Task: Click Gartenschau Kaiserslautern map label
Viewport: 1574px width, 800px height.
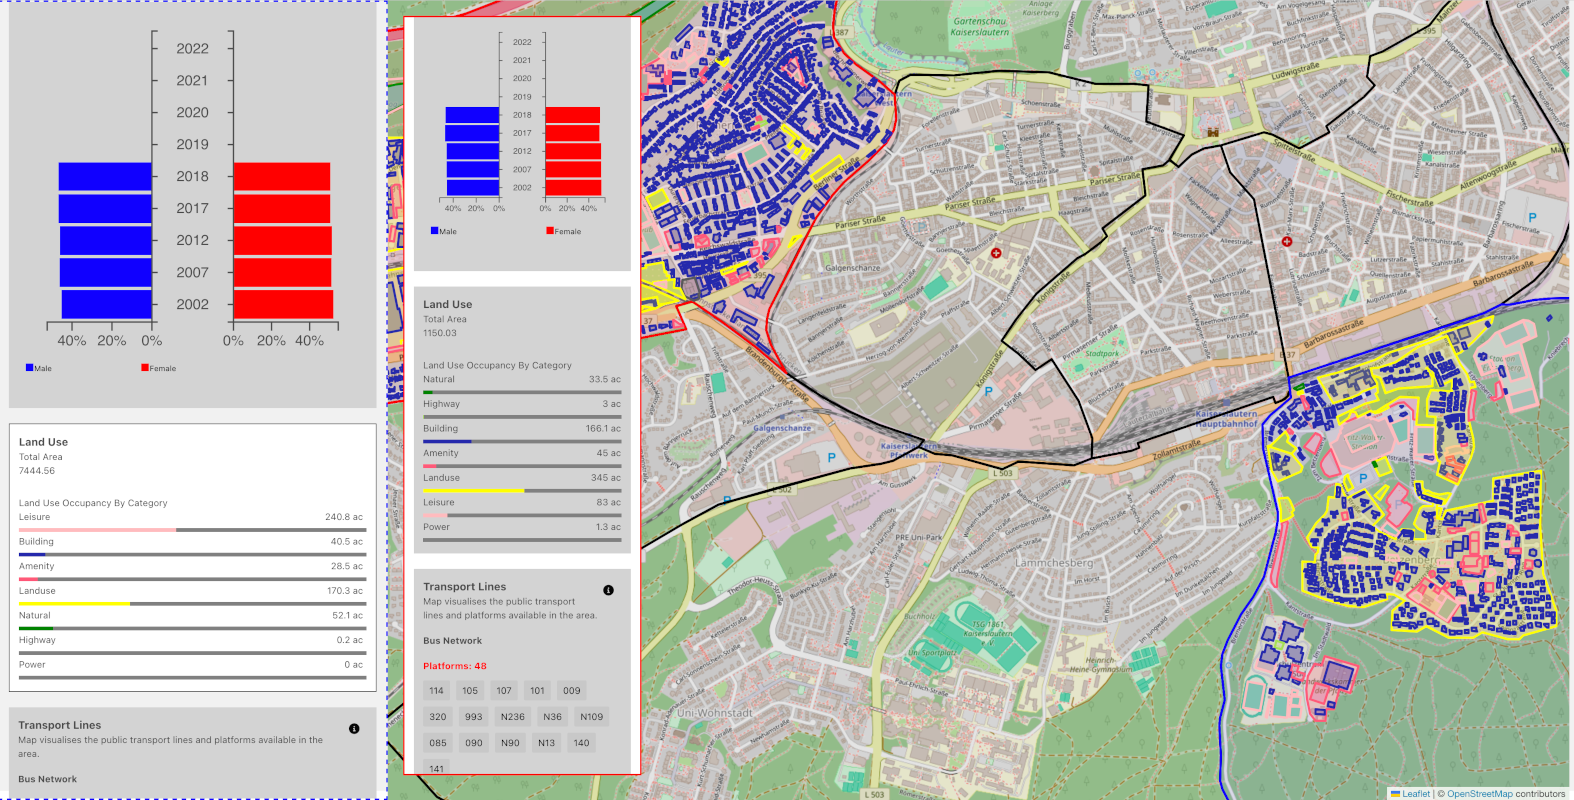Action: (x=980, y=27)
